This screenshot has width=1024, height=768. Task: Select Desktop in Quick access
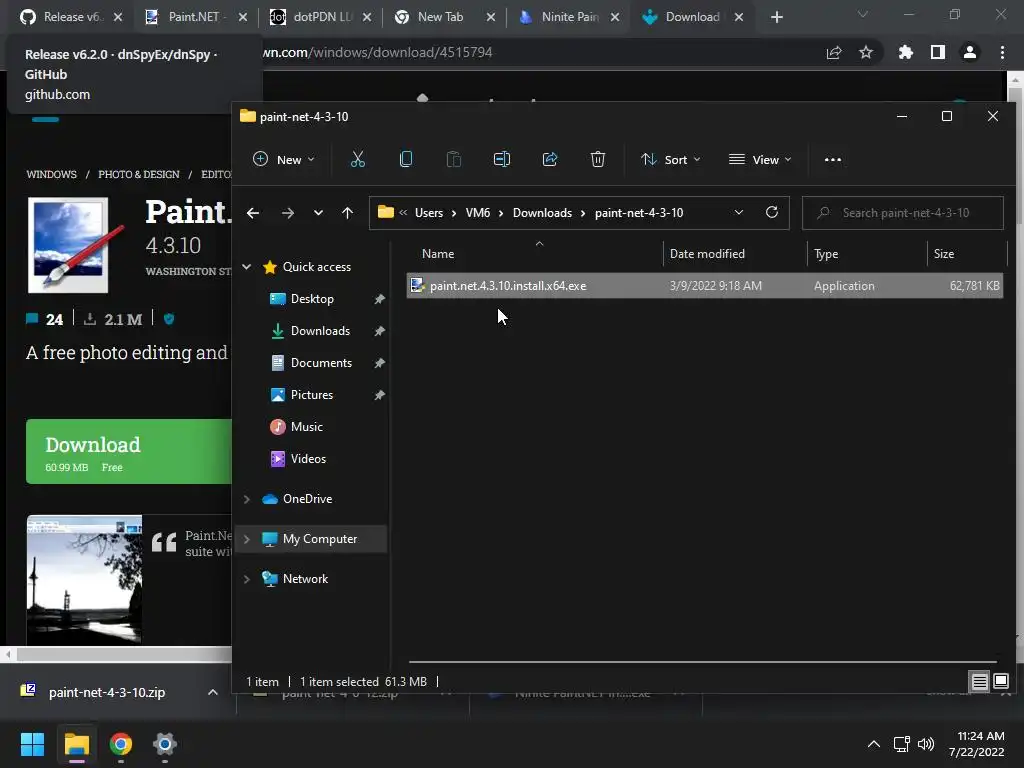click(x=312, y=298)
